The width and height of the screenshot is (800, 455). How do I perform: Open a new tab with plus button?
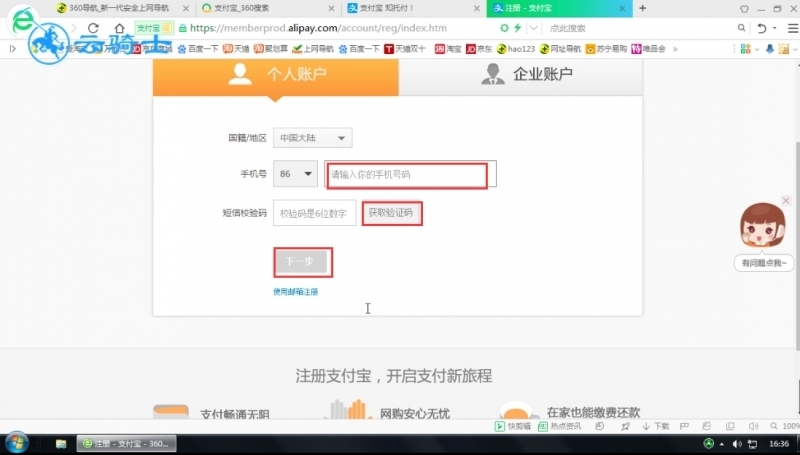tap(642, 8)
